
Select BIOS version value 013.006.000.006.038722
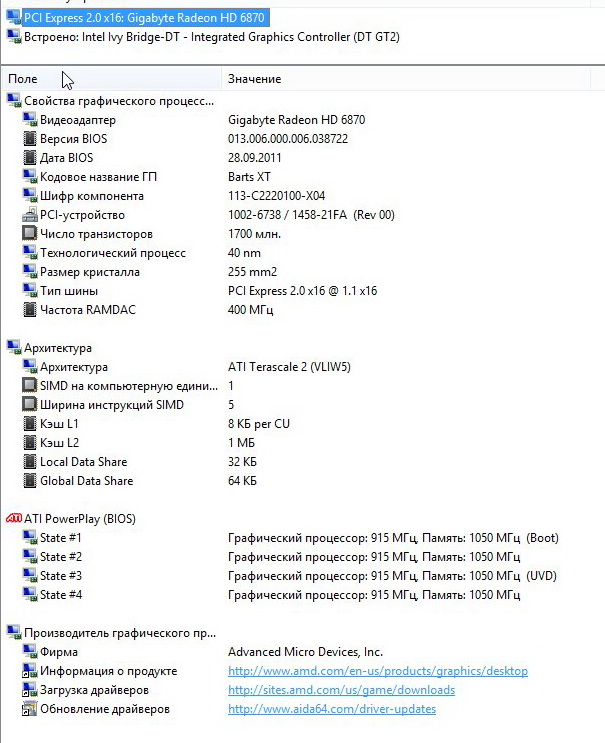pyautogui.click(x=288, y=138)
